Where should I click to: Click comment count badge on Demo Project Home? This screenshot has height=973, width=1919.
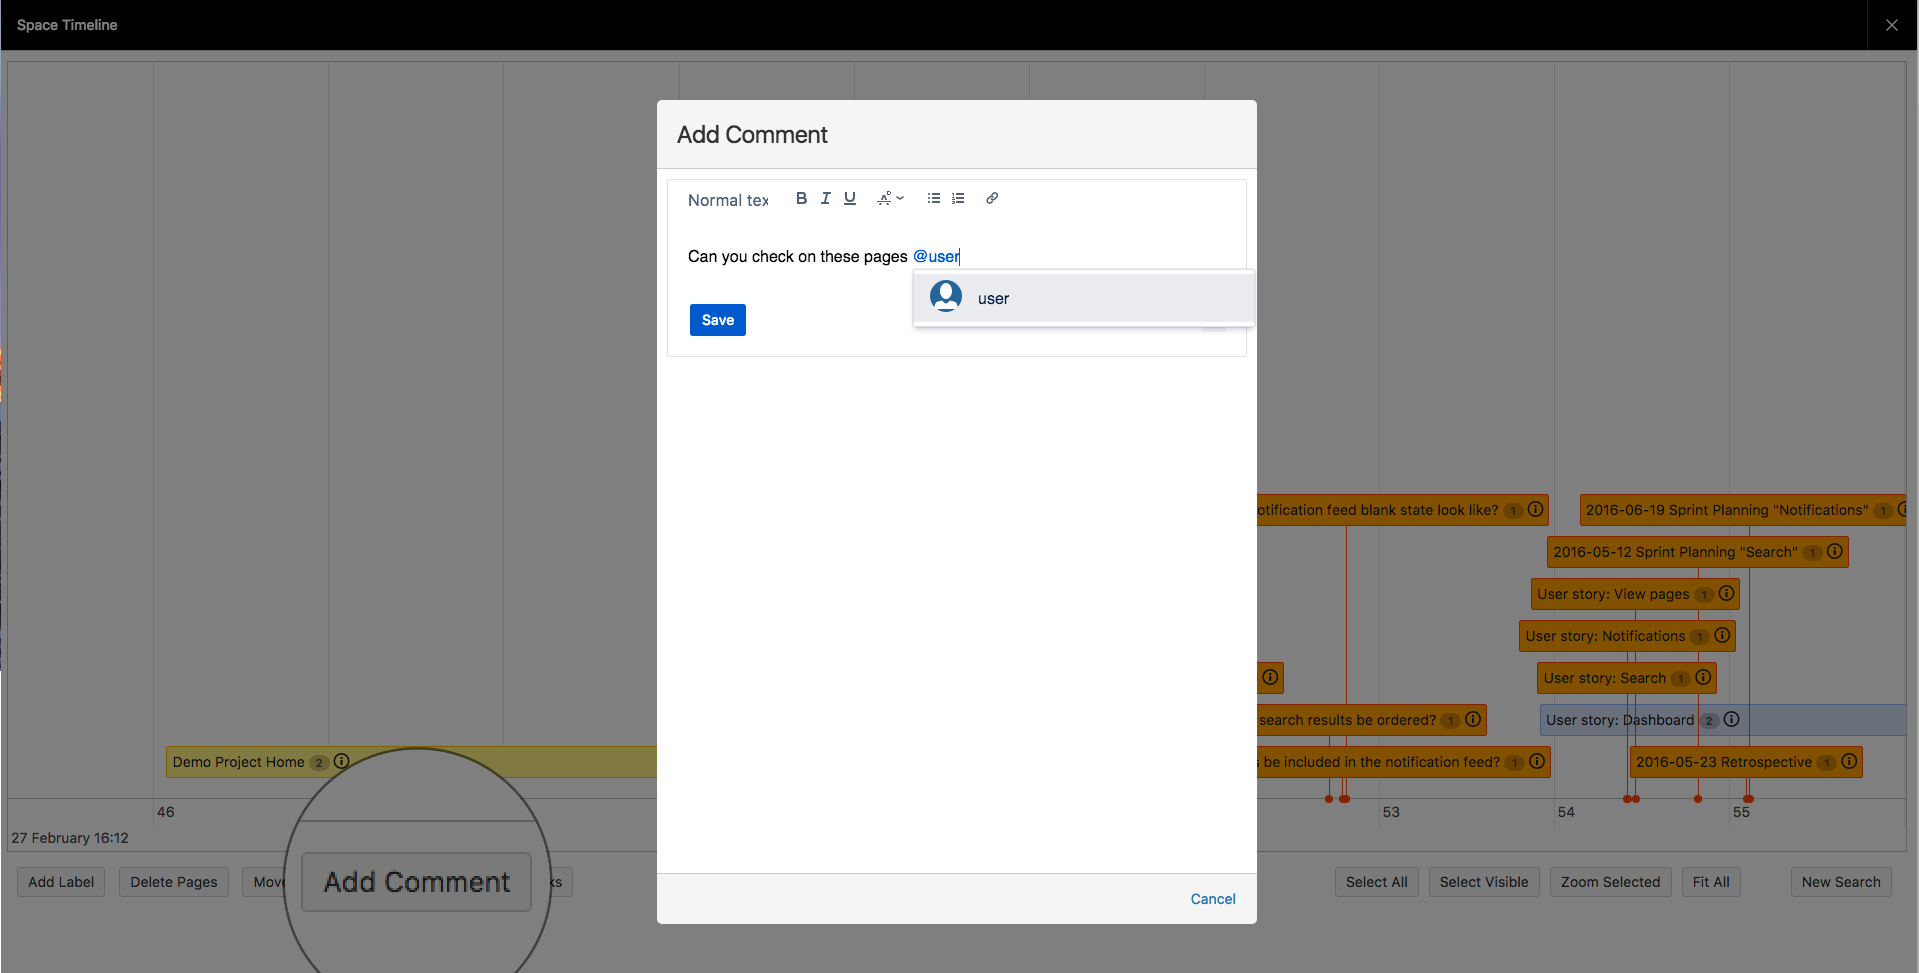pos(319,763)
